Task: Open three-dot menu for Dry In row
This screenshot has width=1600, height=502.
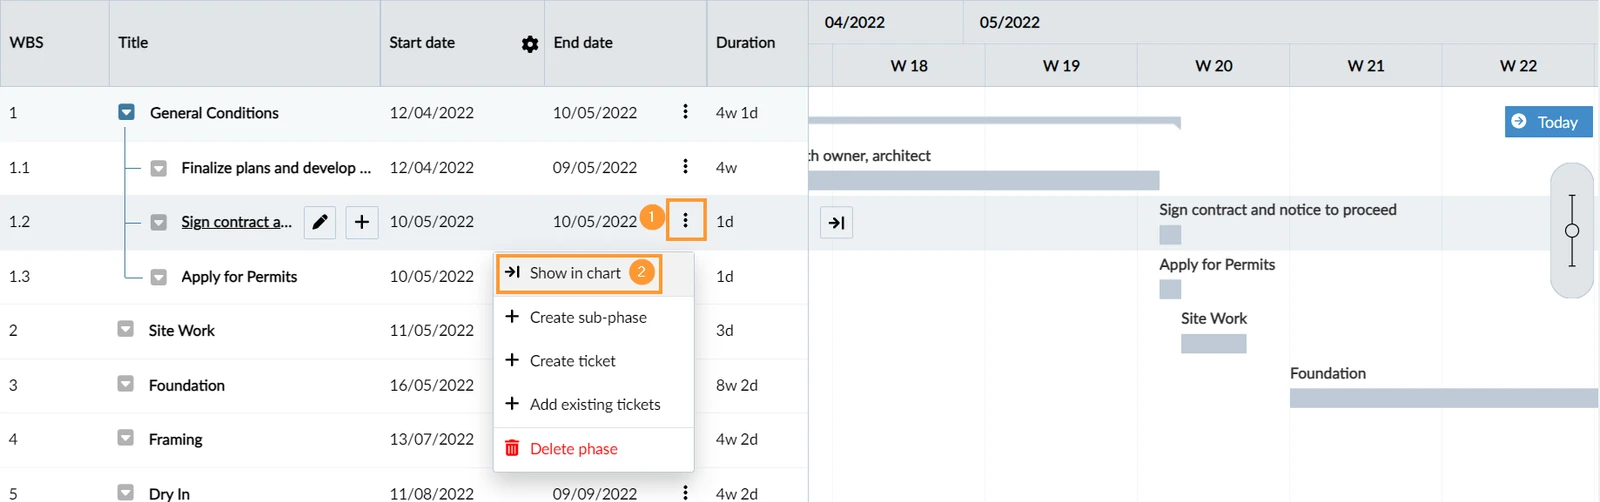Action: (685, 492)
